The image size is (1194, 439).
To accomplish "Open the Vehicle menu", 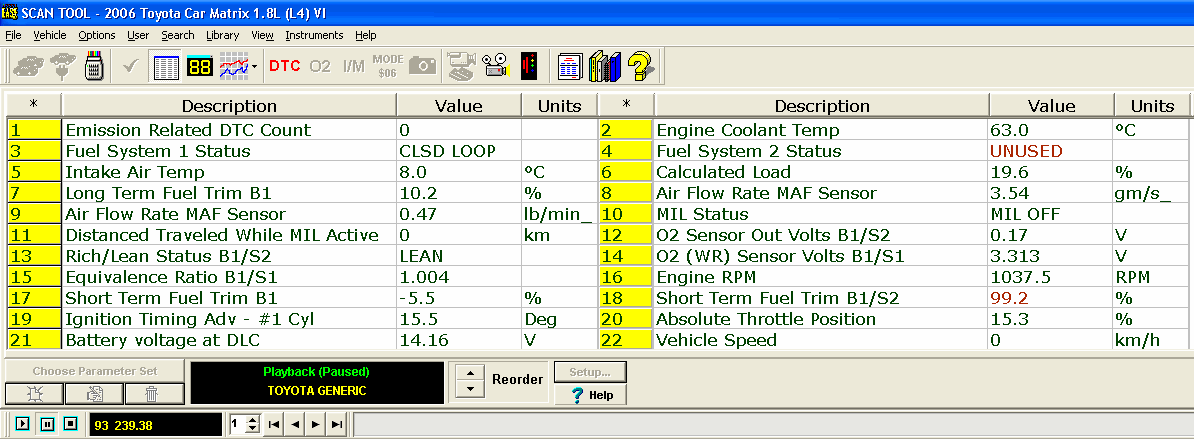I will point(49,35).
